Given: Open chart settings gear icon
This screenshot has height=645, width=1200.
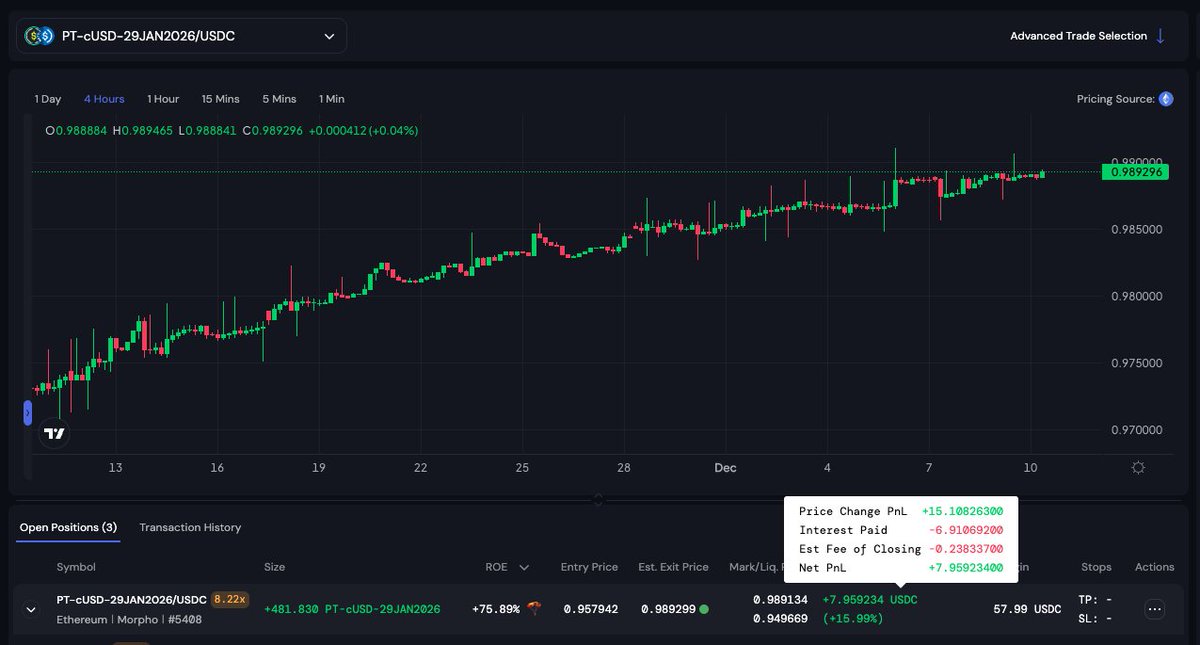Looking at the screenshot, I should click(x=1138, y=467).
